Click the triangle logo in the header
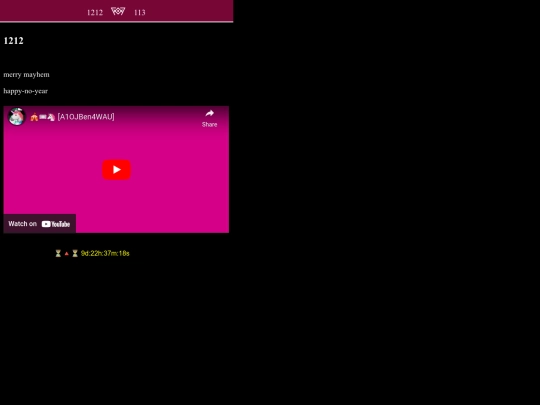540x405 pixels. pos(118,12)
